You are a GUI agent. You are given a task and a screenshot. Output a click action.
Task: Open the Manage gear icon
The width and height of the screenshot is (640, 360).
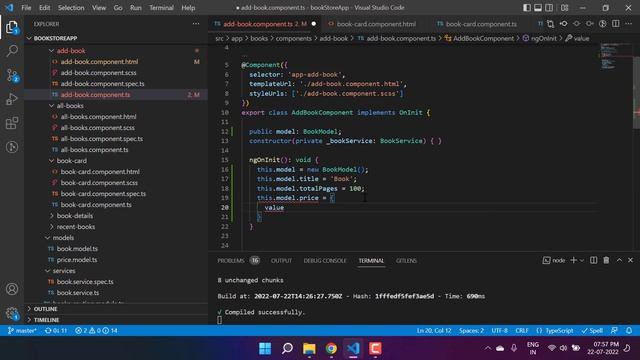point(12,313)
